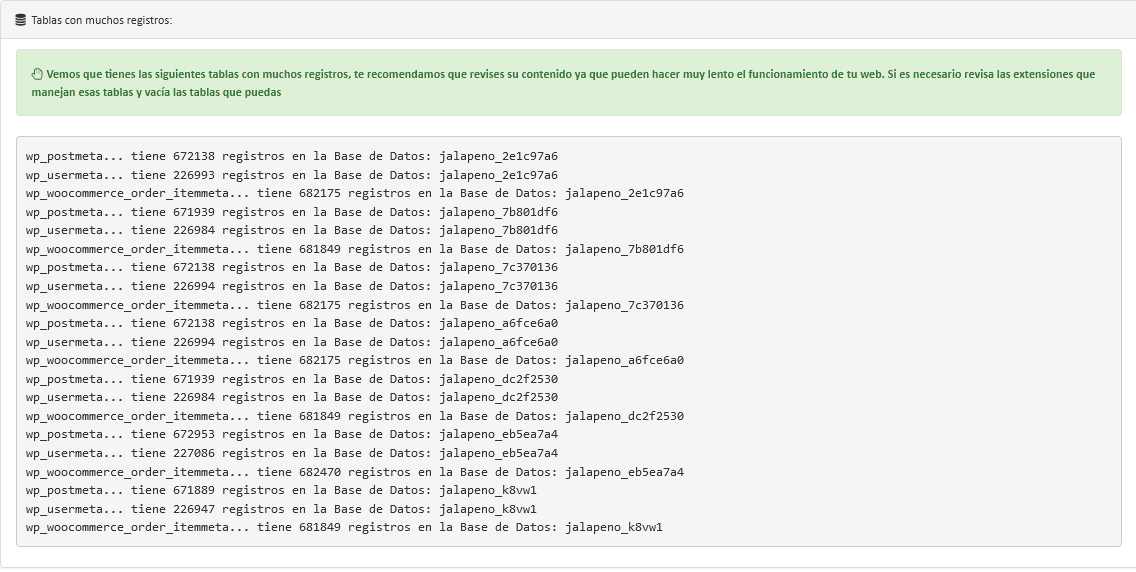Select wp_woocommerce_order_itemmeta row for jalapeno_7b801df6
The image size is (1136, 572).
coord(355,249)
